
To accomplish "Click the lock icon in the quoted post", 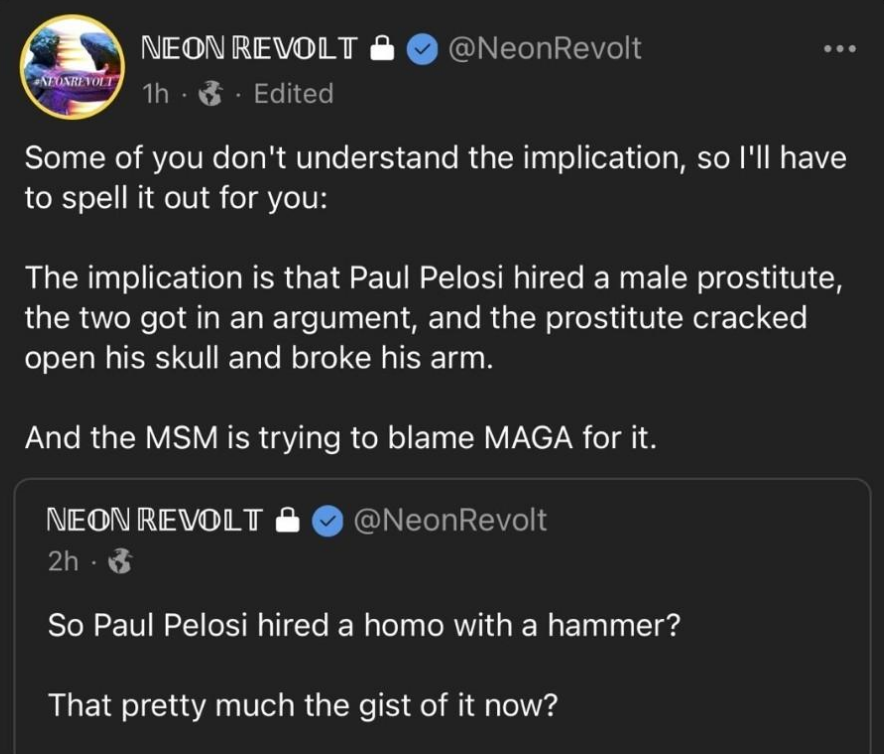I will point(288,521).
